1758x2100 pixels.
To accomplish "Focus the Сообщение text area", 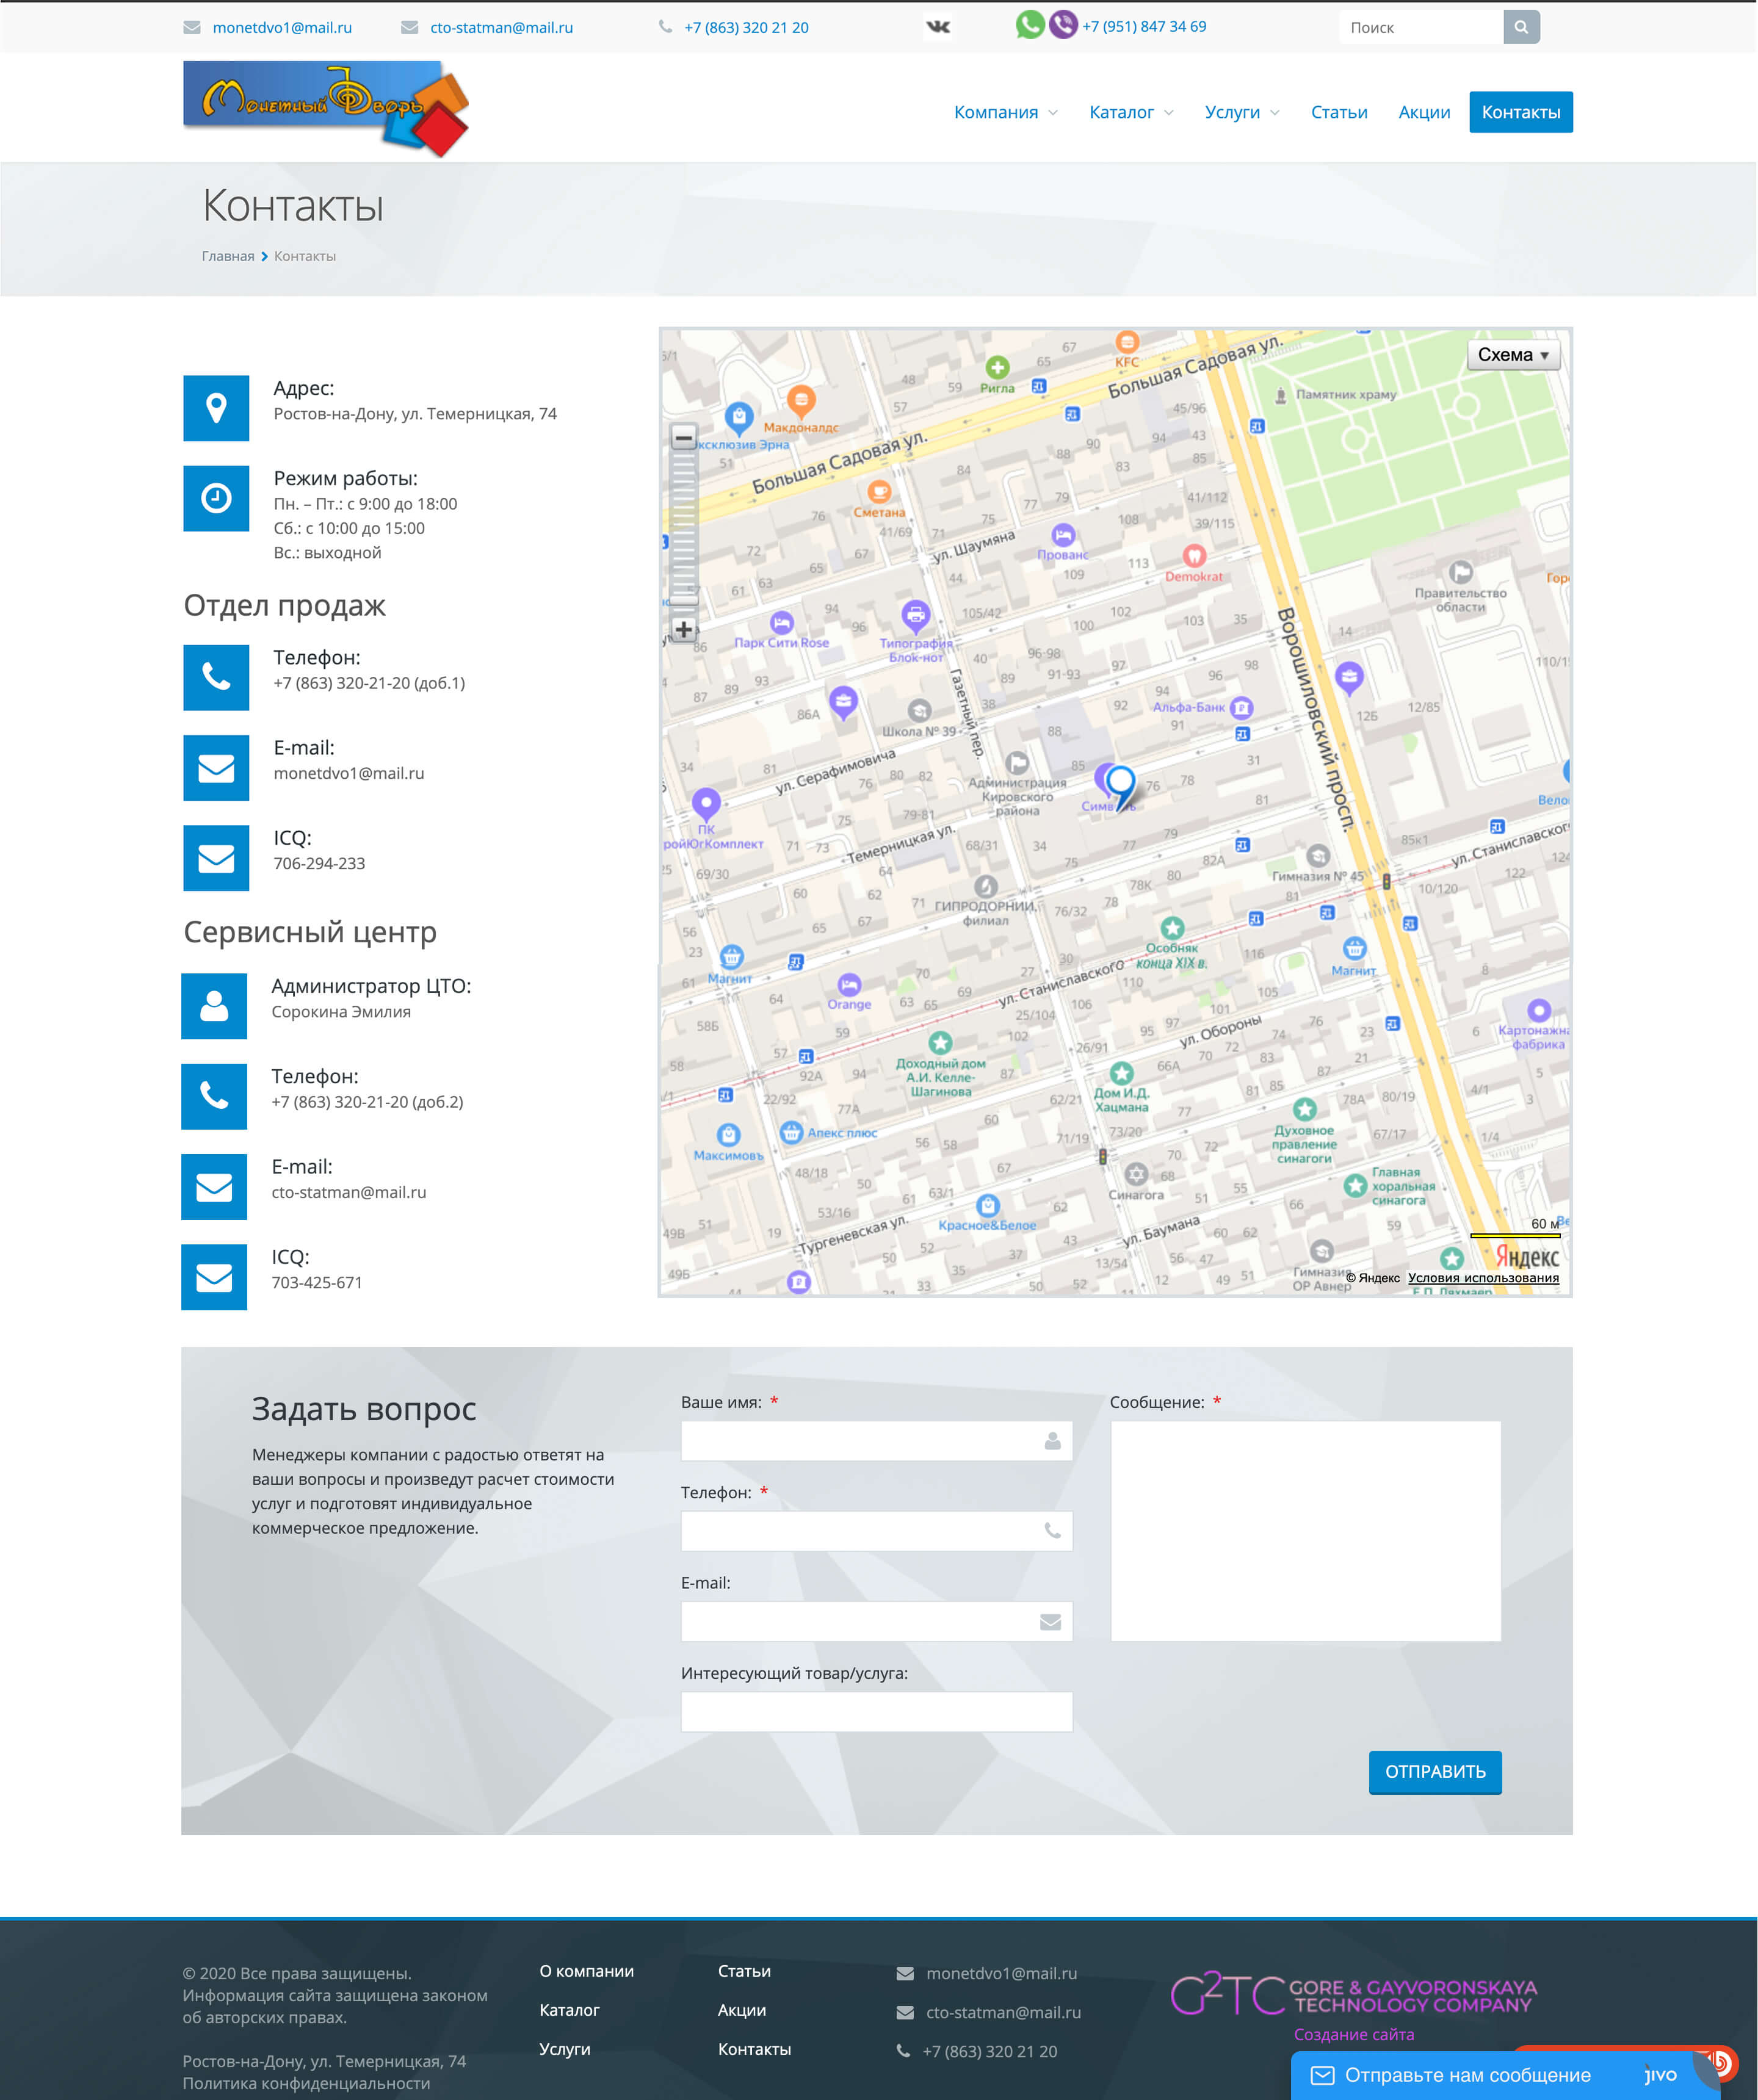I will click(x=1305, y=1530).
